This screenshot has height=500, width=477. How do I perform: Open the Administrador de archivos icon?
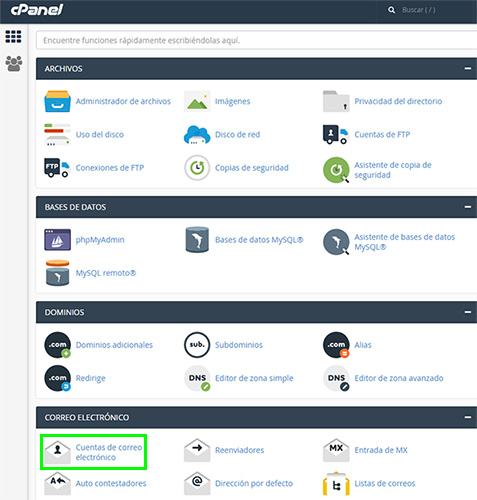[x=57, y=101]
